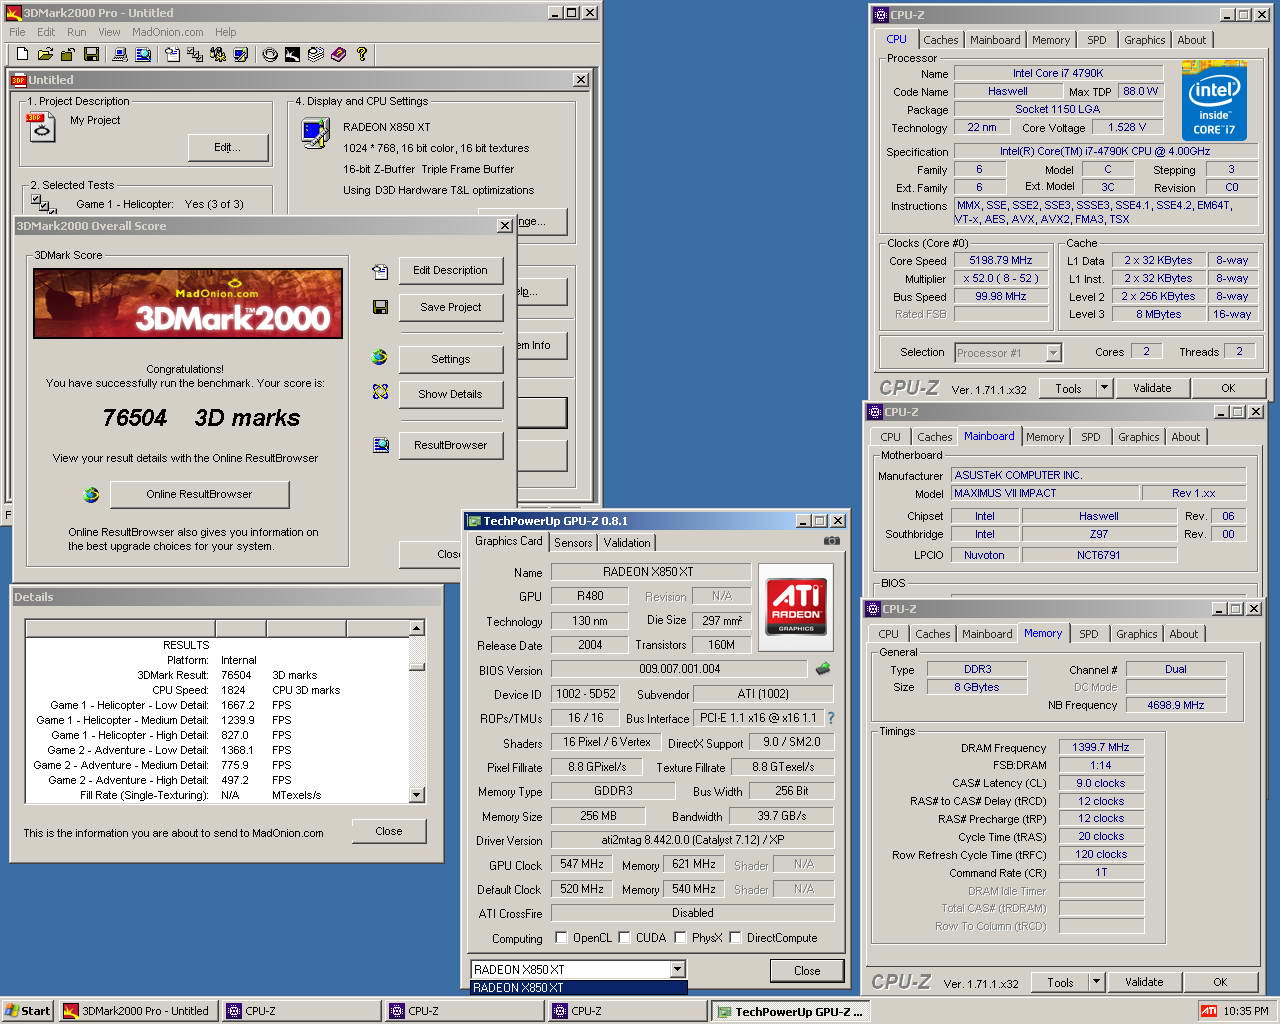Click the Close button in GPU-Z
This screenshot has width=1280, height=1024.
click(807, 970)
